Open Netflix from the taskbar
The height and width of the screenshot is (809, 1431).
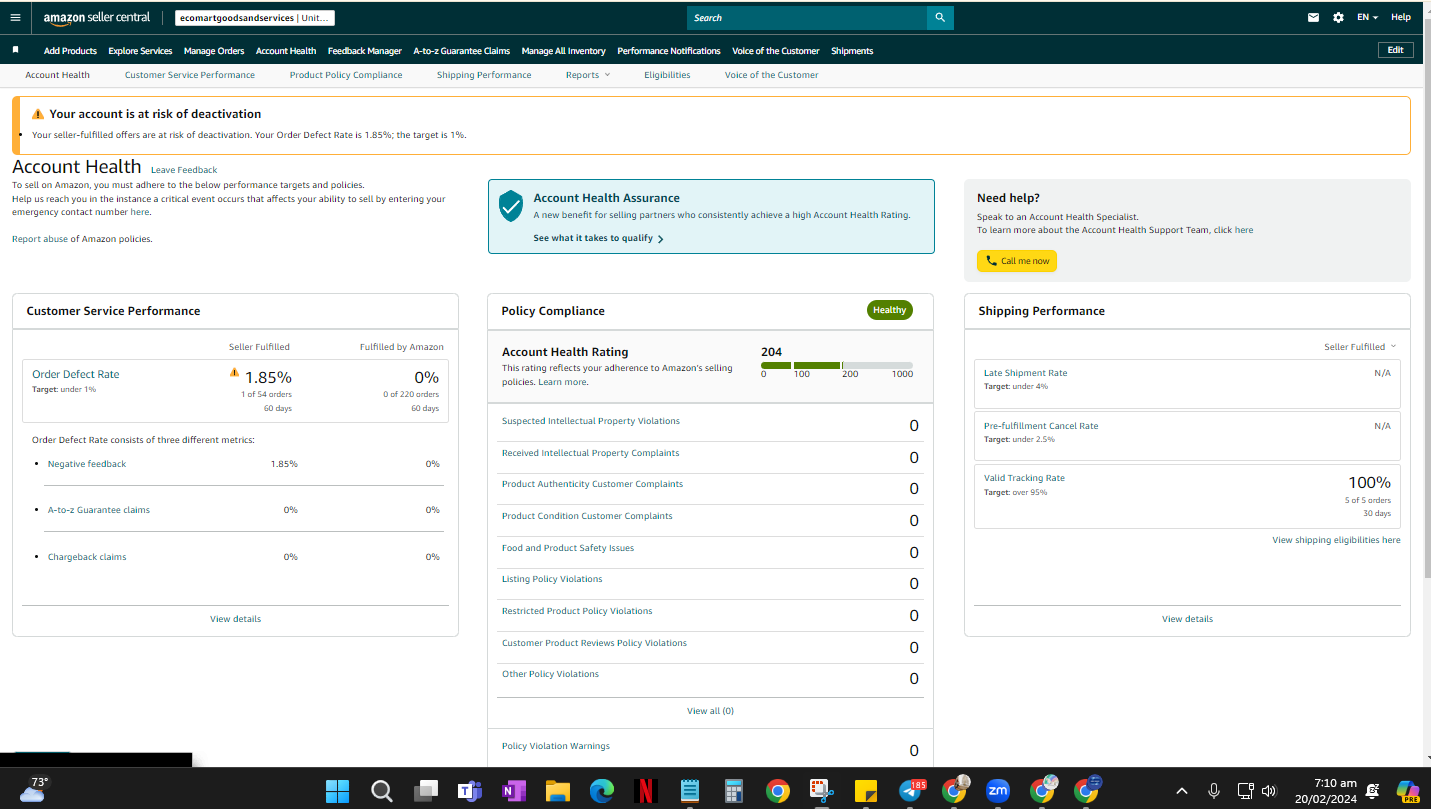pos(645,791)
